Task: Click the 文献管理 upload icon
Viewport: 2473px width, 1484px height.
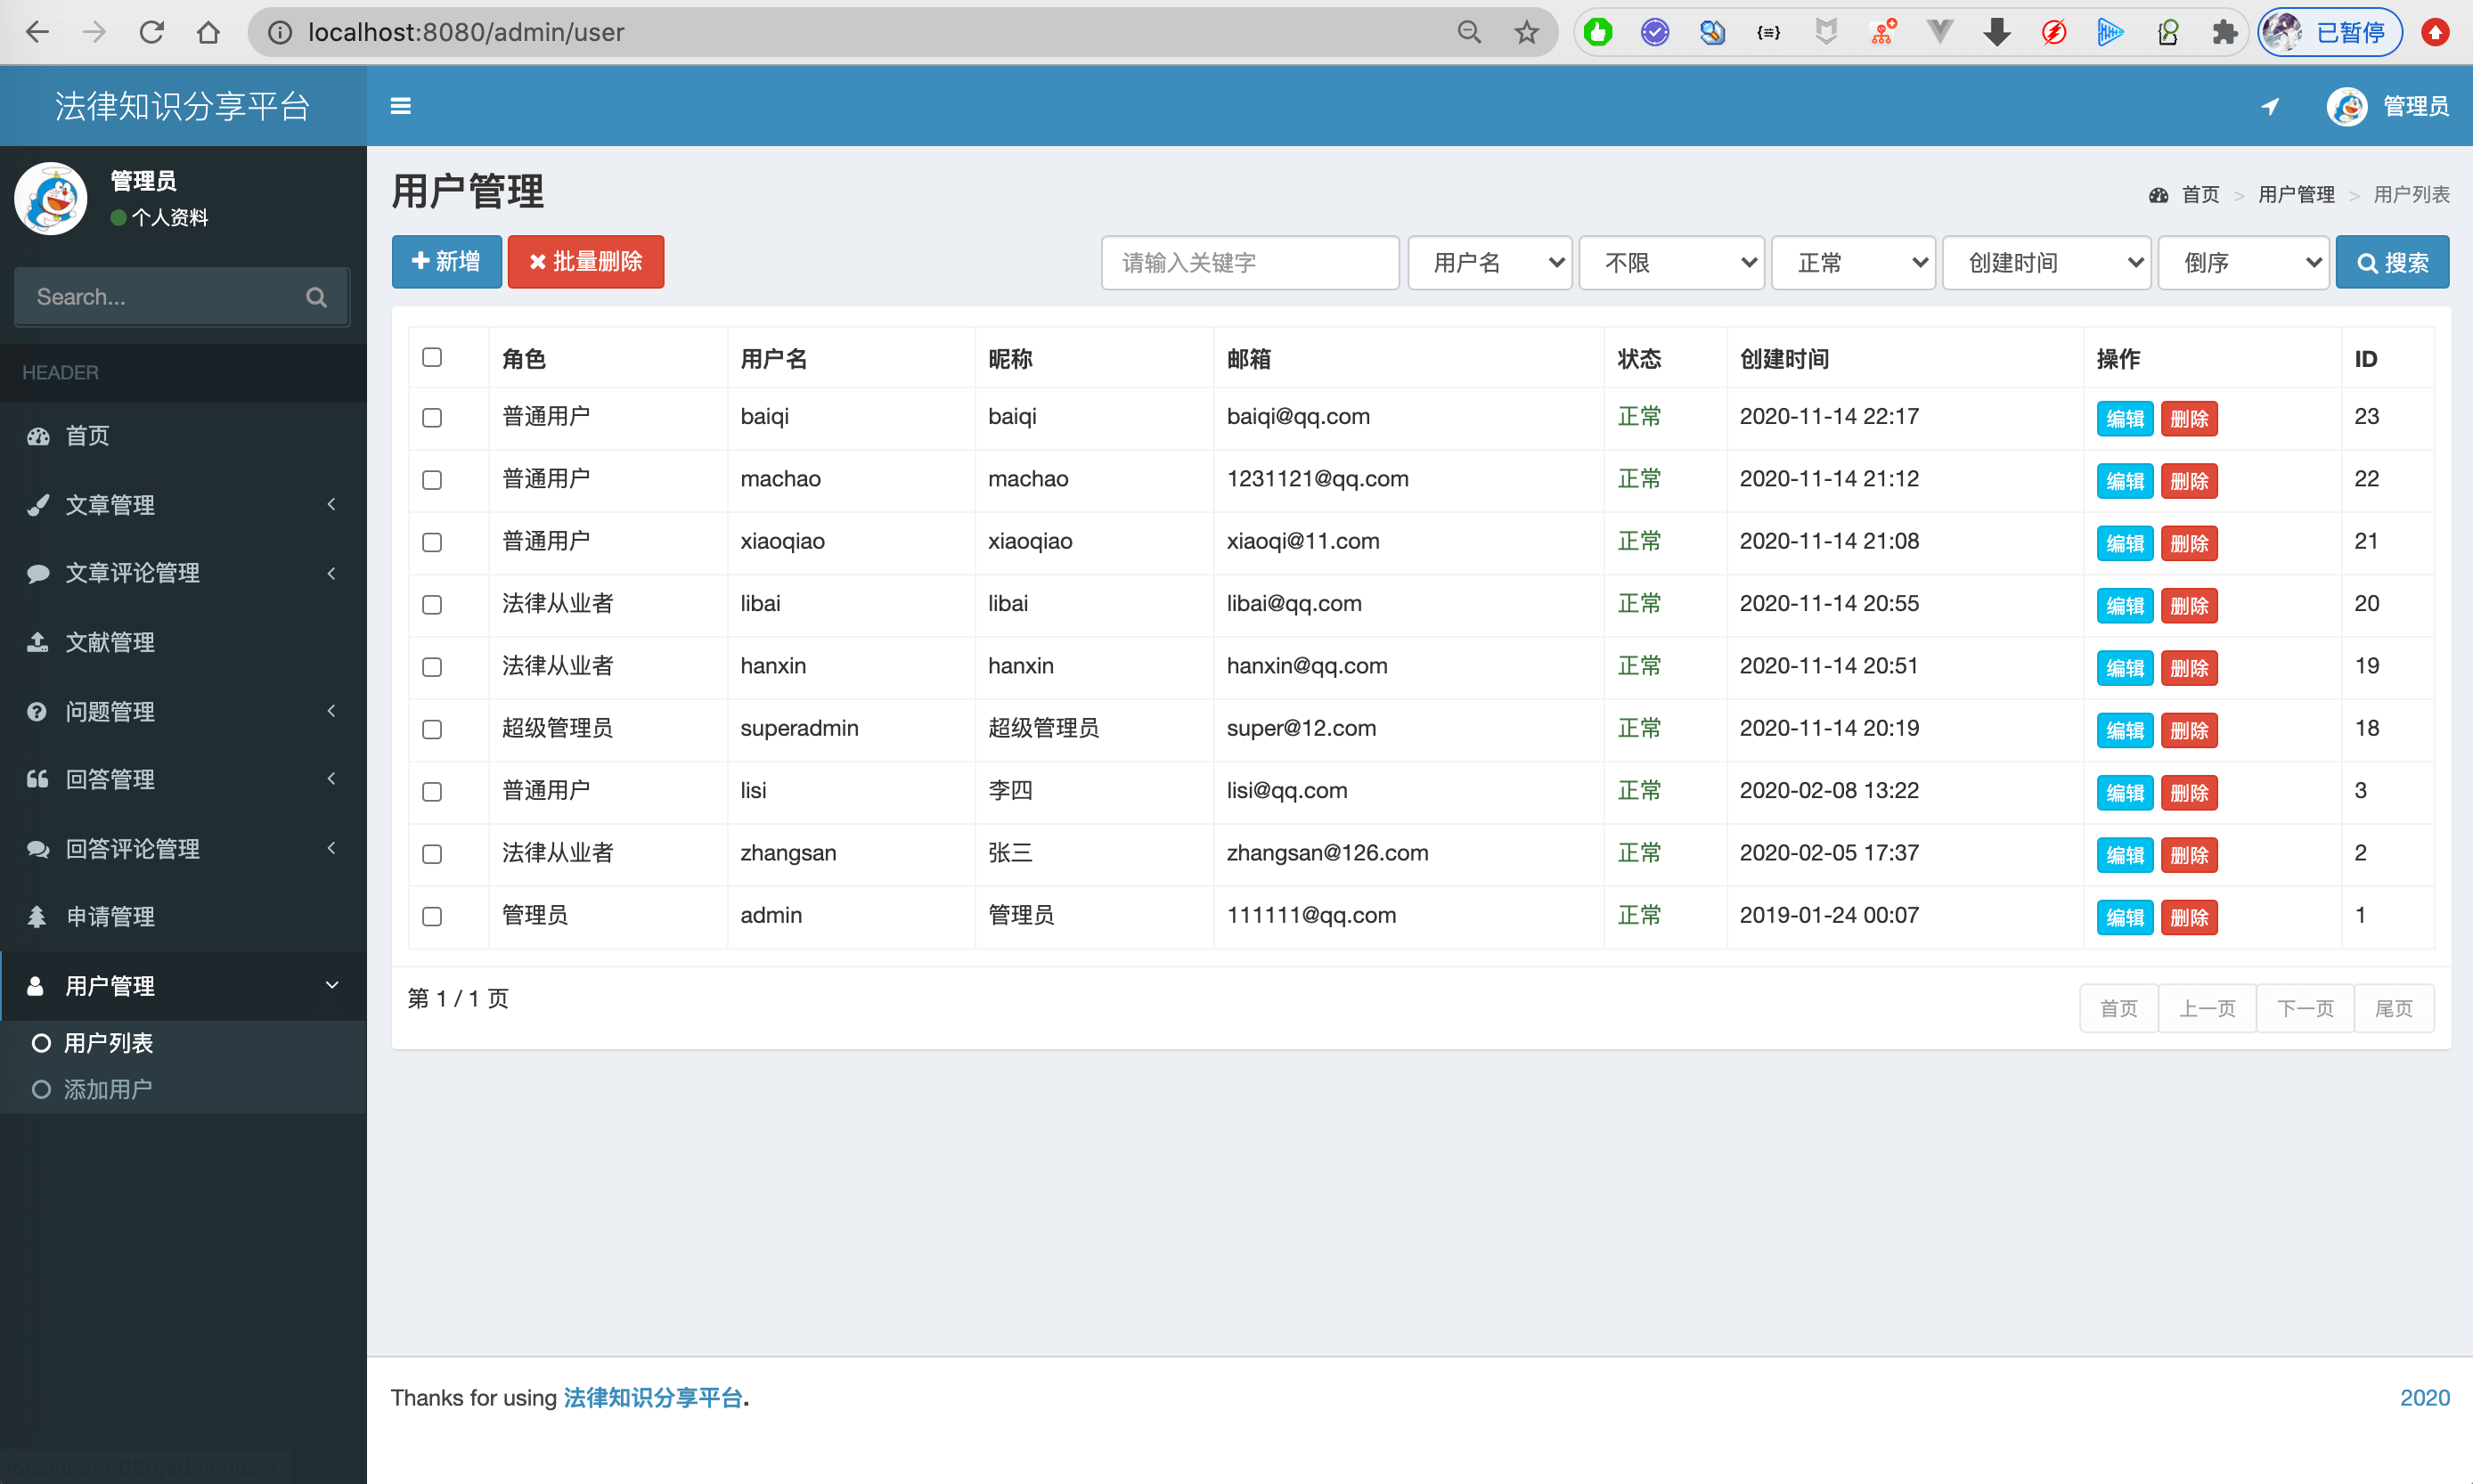Action: coord(38,642)
